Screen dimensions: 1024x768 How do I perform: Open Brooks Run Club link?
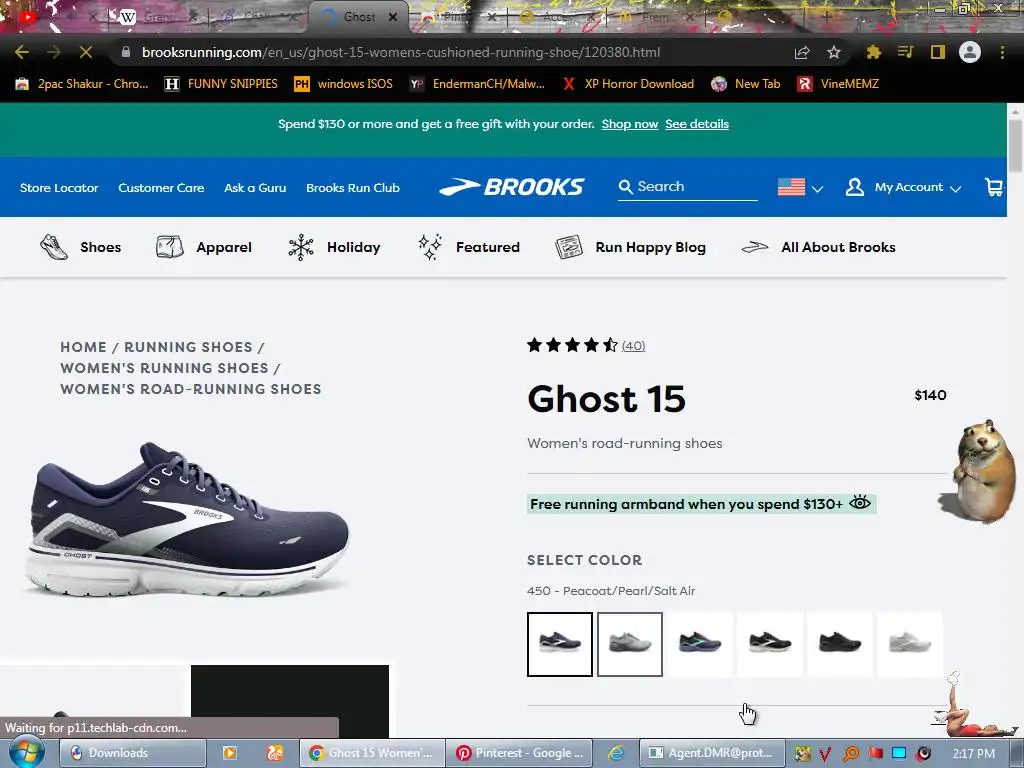353,188
